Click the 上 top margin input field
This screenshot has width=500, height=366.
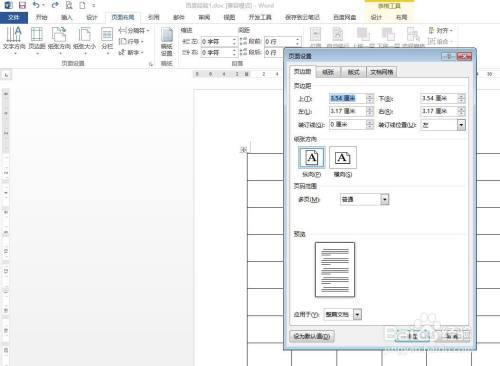(348, 98)
